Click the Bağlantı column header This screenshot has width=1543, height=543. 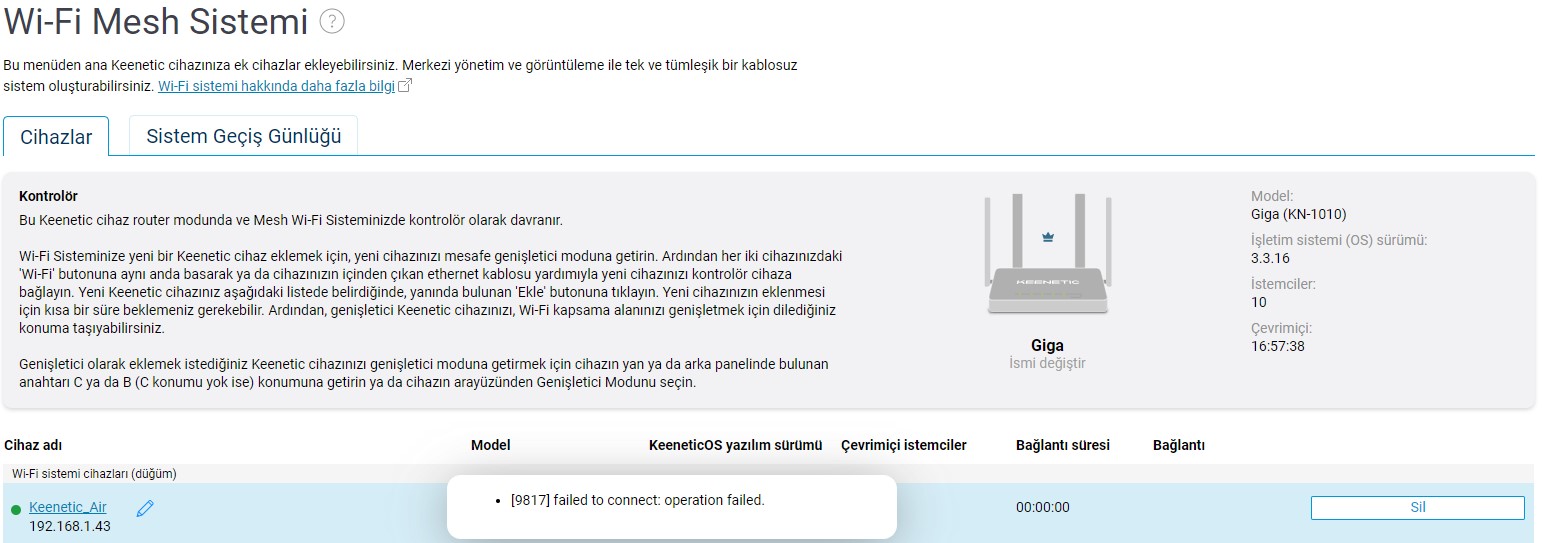pyautogui.click(x=1179, y=445)
